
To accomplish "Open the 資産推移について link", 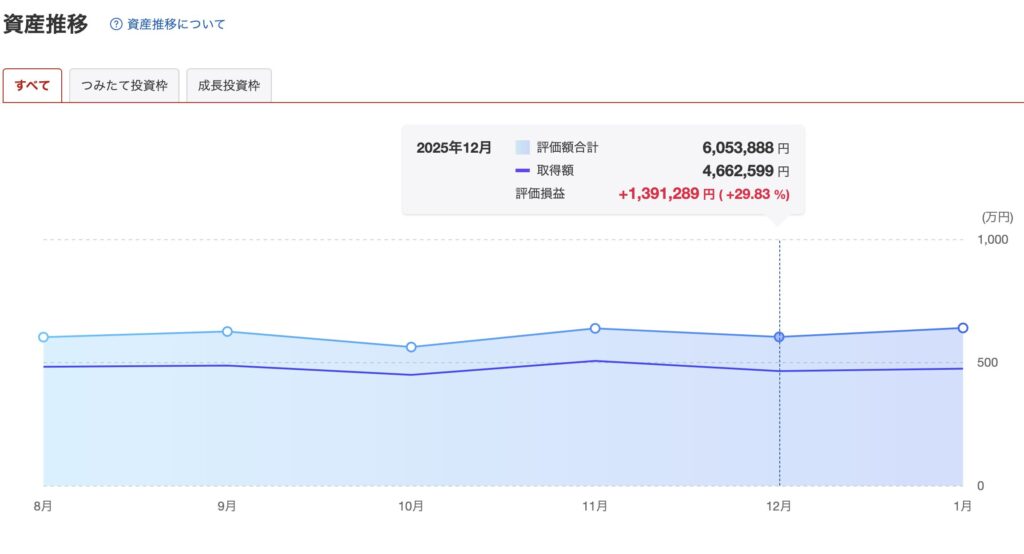I will pyautogui.click(x=176, y=24).
